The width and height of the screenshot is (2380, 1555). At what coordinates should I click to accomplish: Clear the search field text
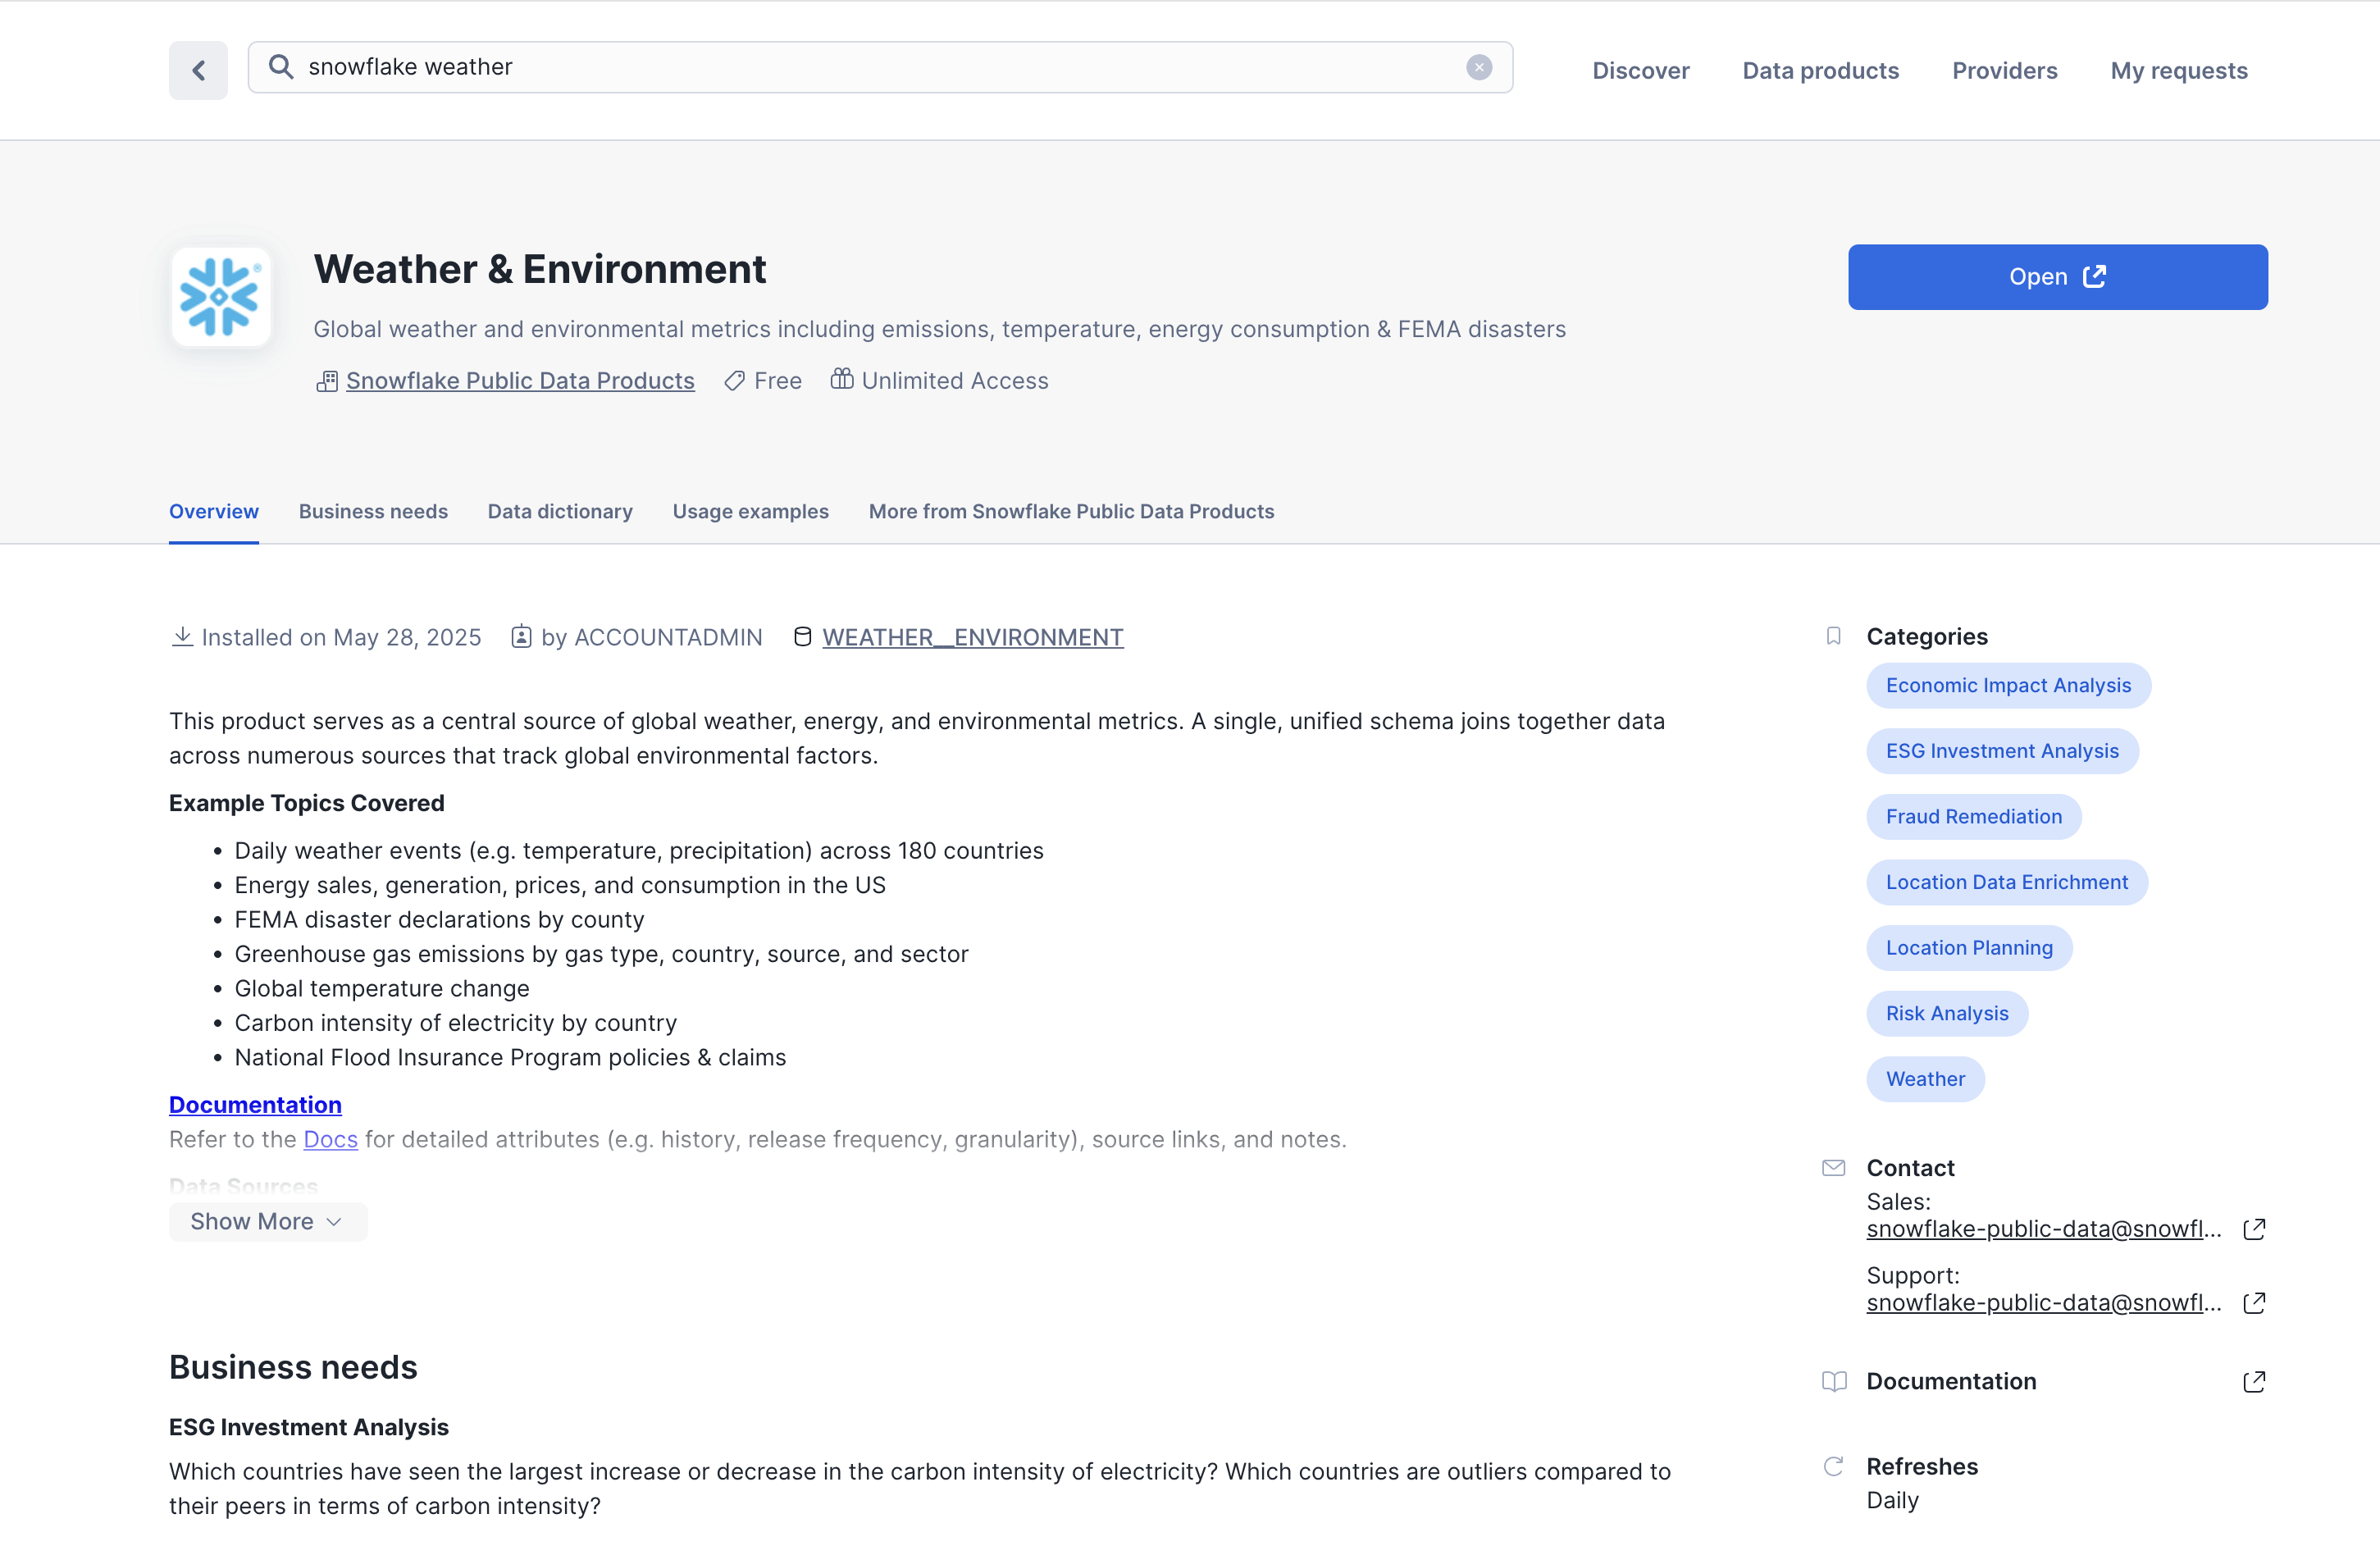1479,67
